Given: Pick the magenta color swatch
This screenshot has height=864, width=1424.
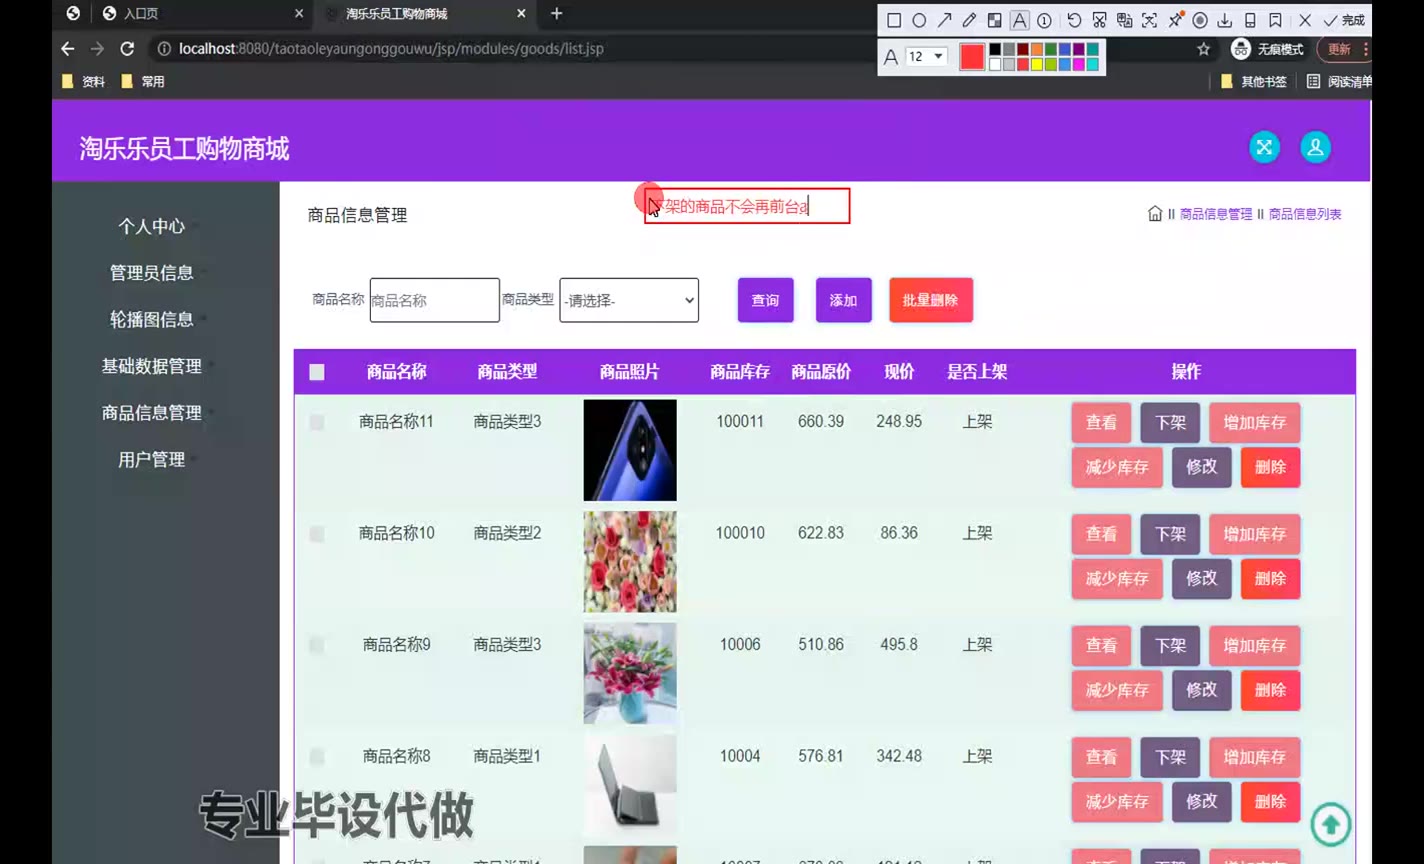Looking at the screenshot, I should pyautogui.click(x=1079, y=64).
